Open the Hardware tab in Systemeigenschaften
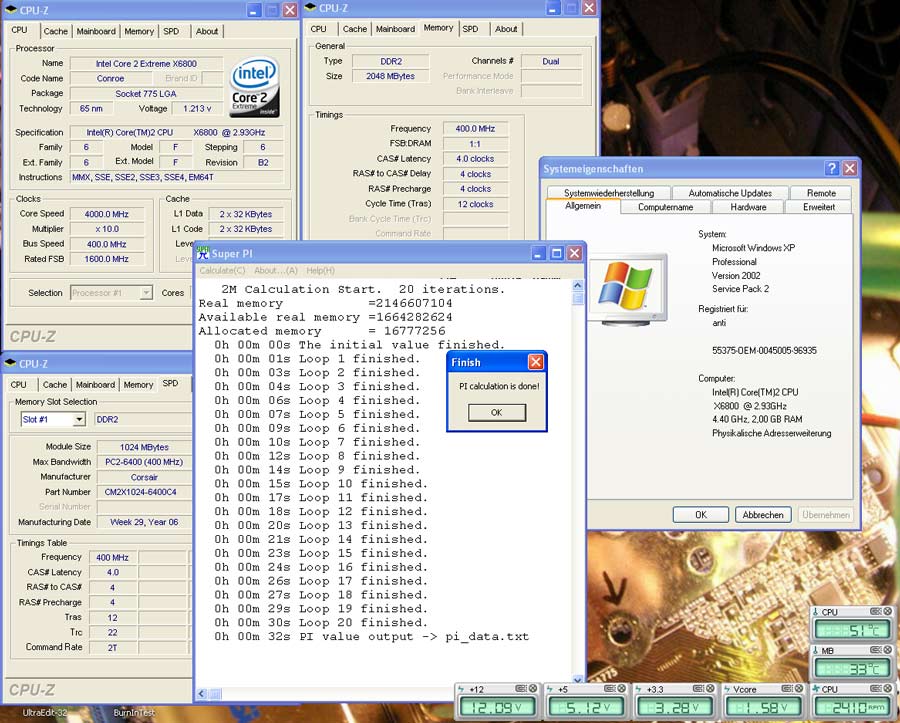Image resolution: width=900 pixels, height=723 pixels. (748, 207)
